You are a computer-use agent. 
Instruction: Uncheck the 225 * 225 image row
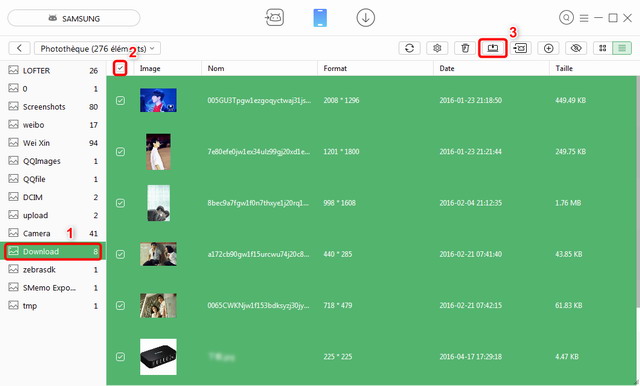coord(120,357)
